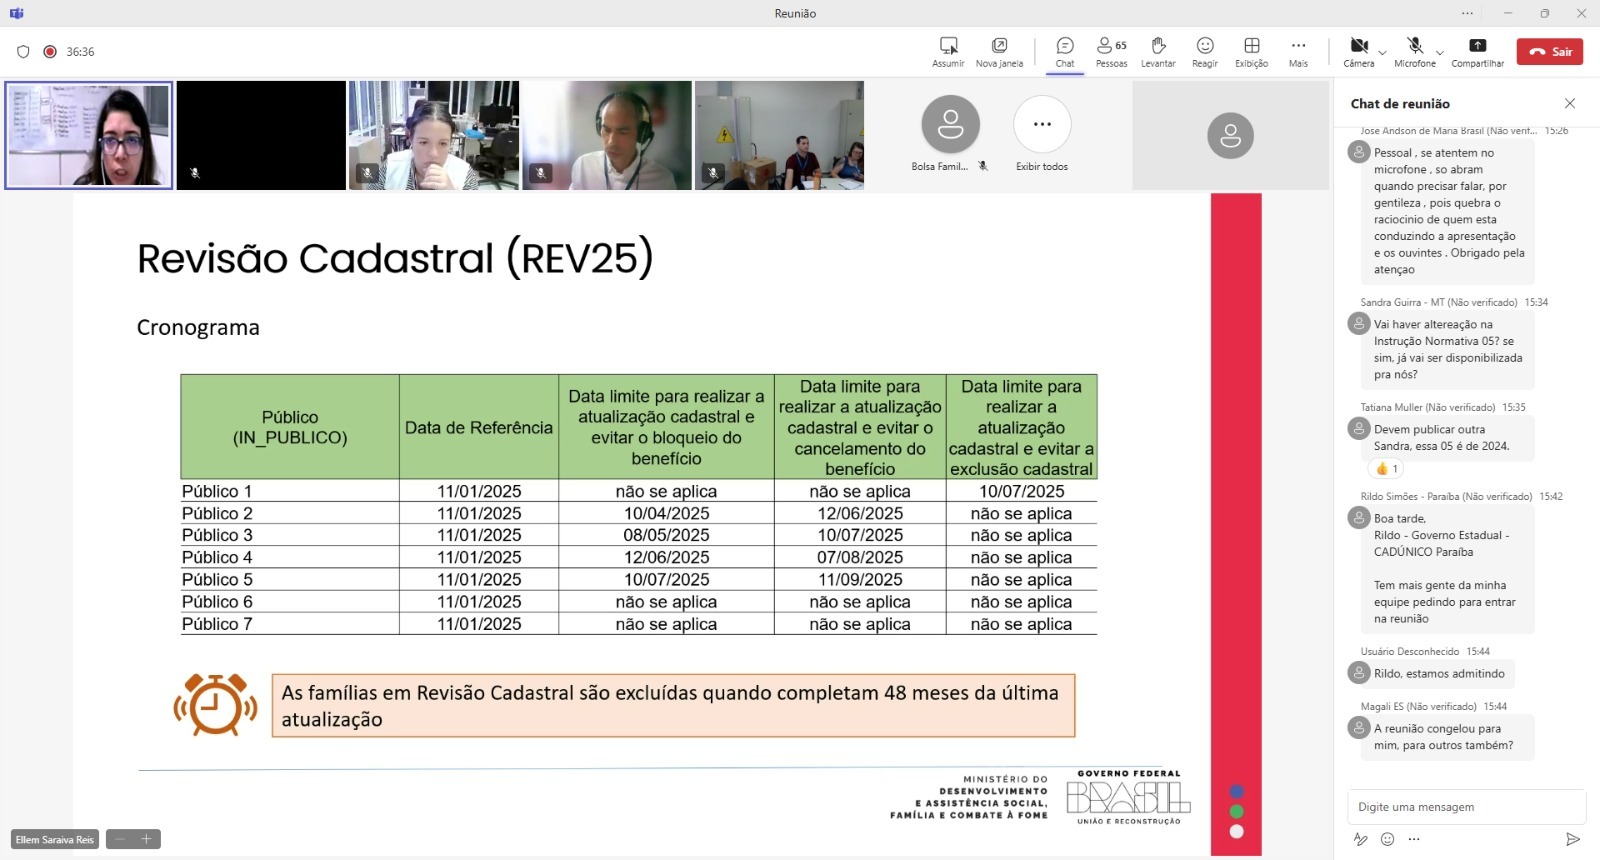
Task: Open the Reagir reactions icon
Action: pyautogui.click(x=1205, y=46)
